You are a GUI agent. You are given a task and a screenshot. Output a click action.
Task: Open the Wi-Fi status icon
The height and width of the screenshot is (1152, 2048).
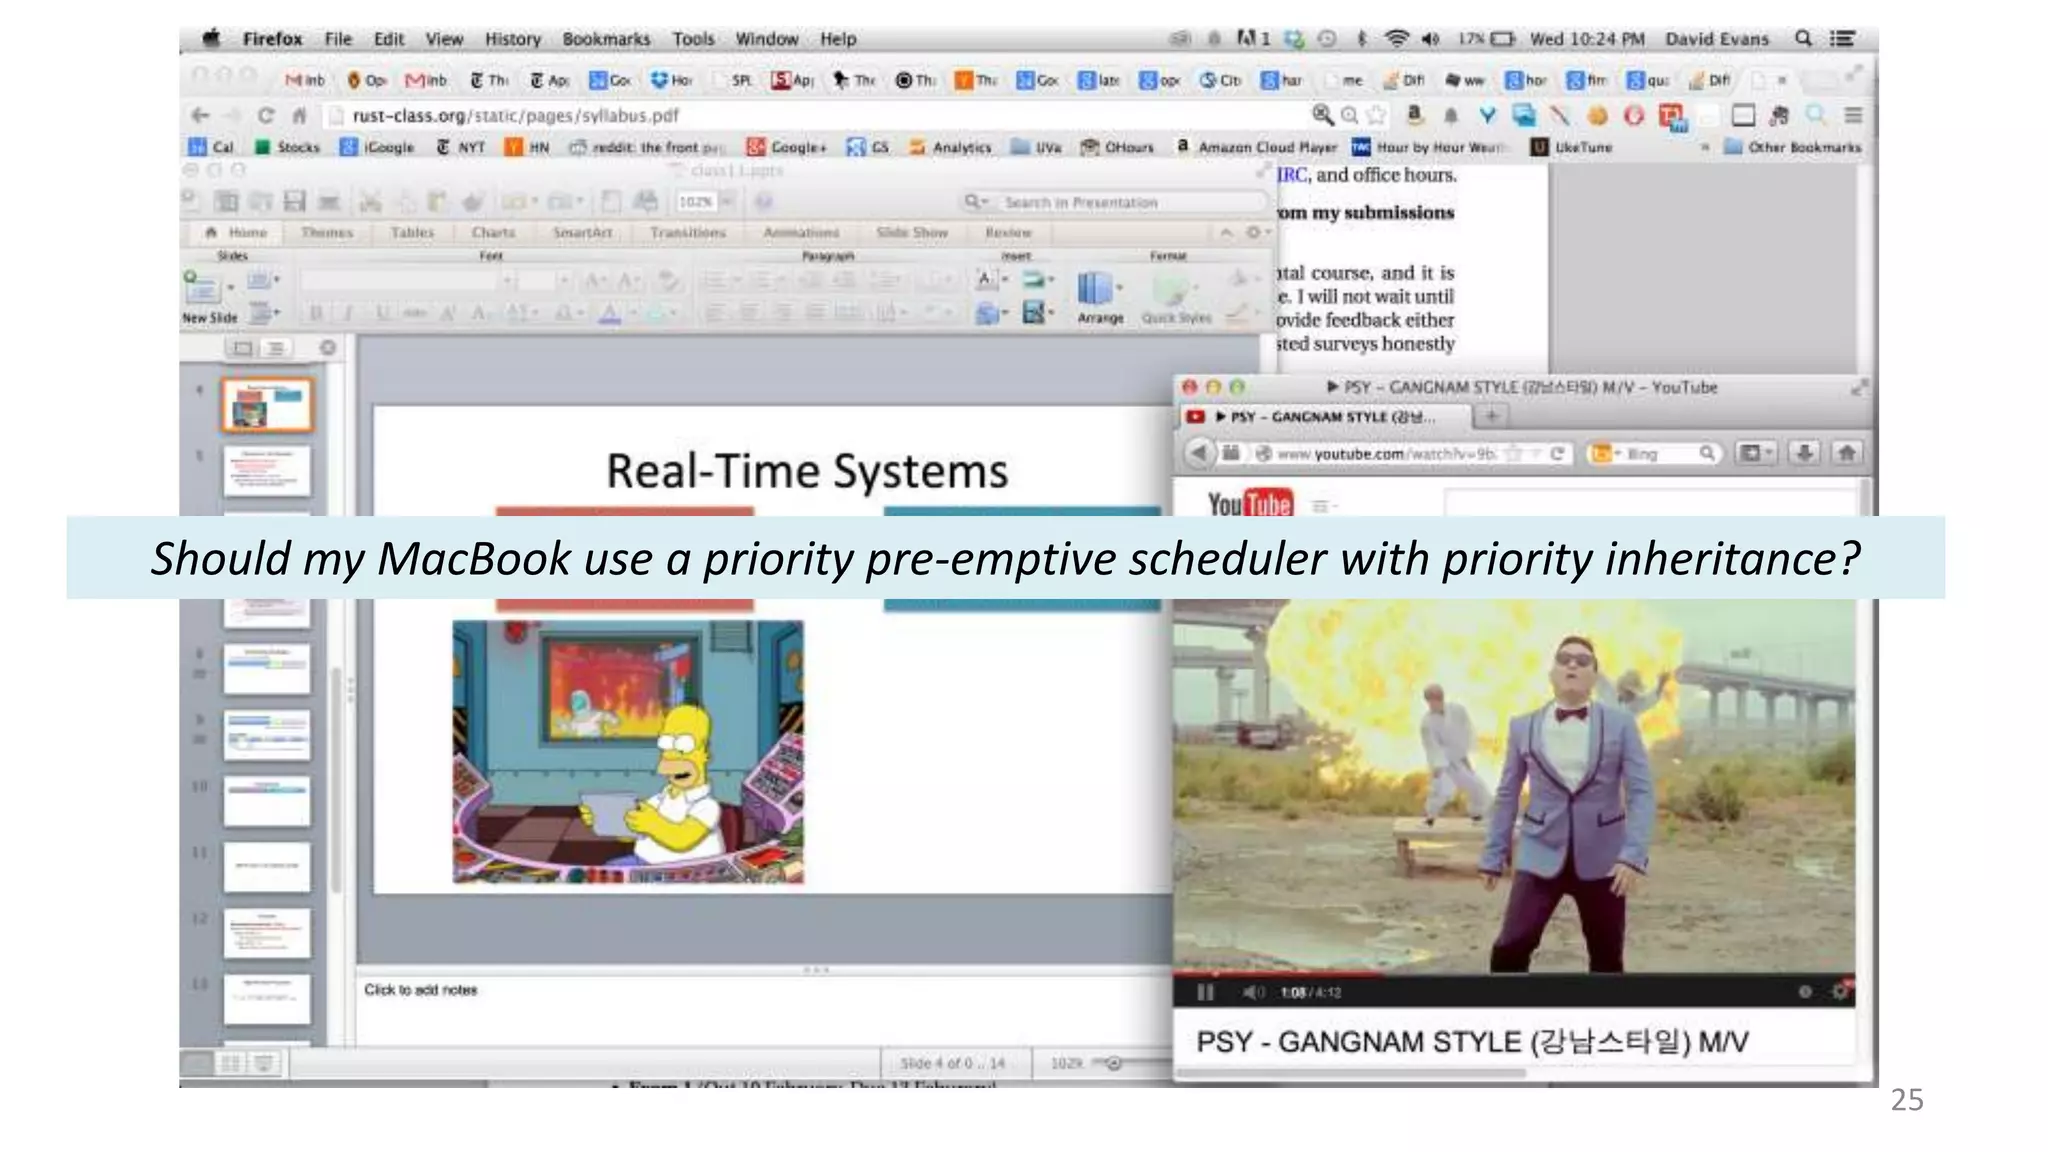(x=1396, y=39)
